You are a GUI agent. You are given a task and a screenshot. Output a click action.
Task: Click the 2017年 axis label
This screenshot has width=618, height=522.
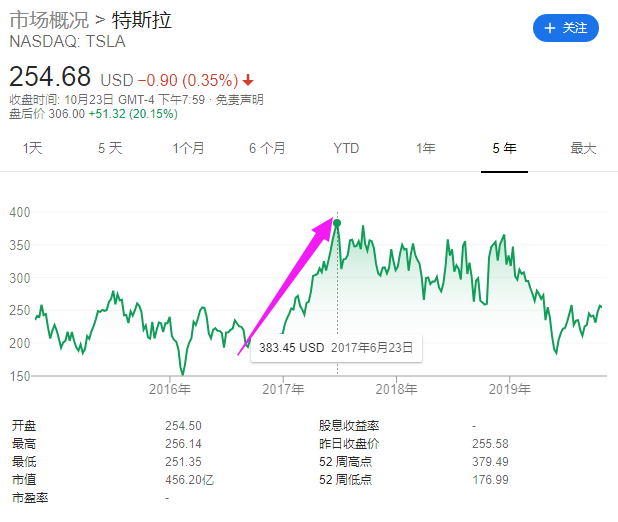point(283,389)
